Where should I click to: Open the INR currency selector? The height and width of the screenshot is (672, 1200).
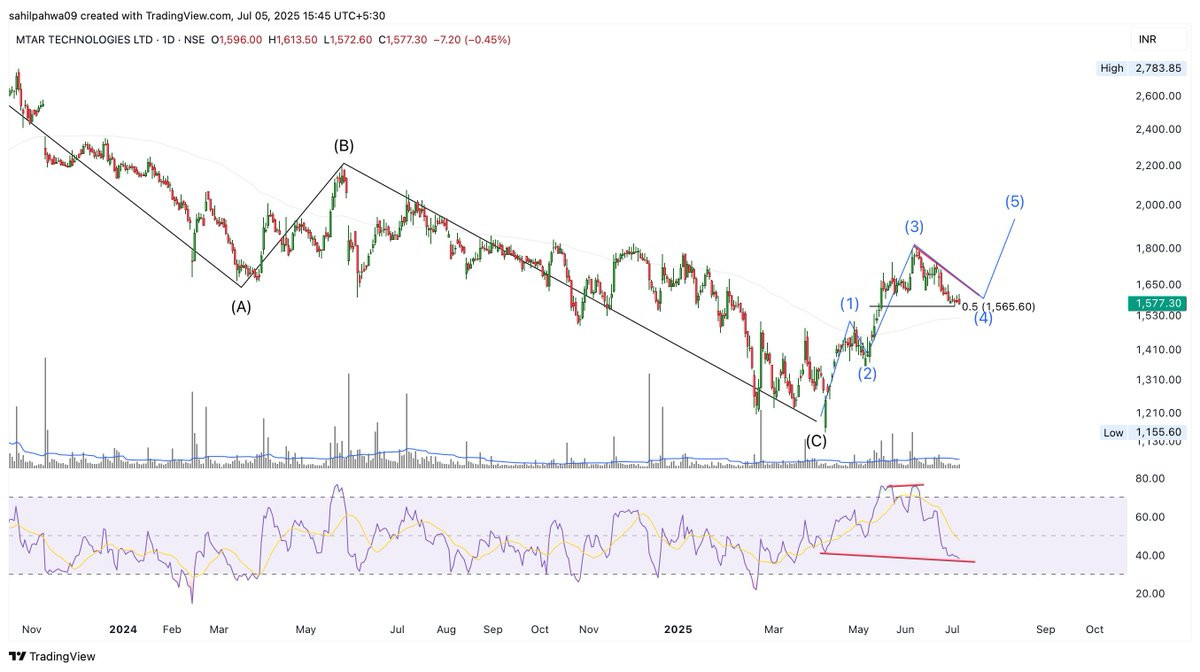[x=1148, y=39]
